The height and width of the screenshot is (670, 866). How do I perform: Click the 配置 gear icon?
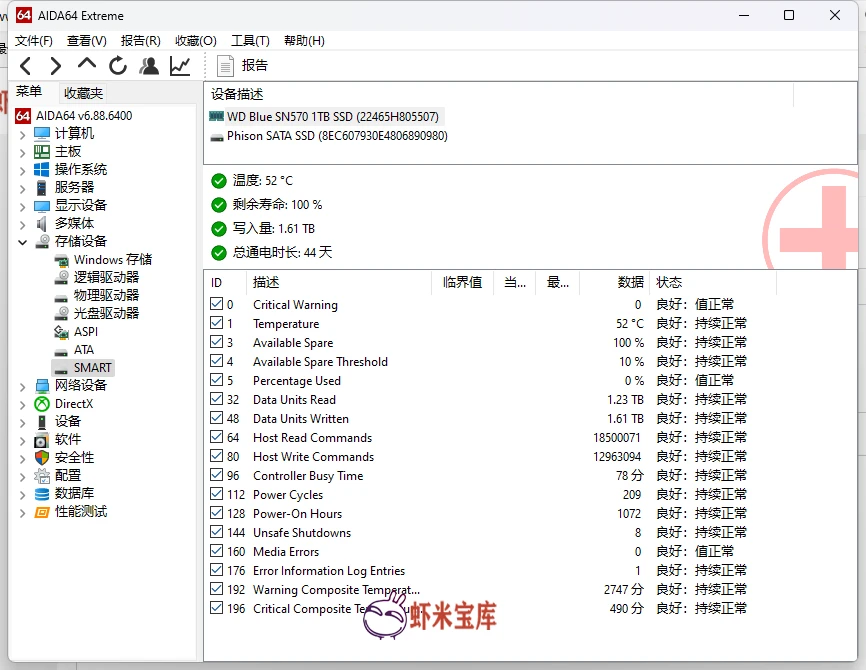coord(42,476)
